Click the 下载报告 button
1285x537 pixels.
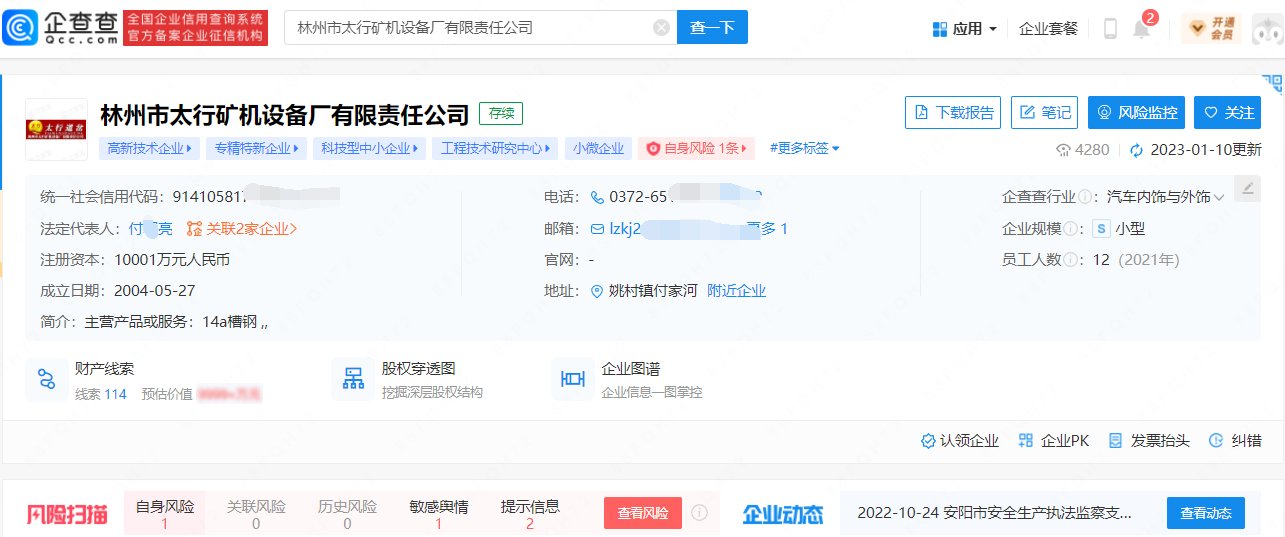coord(954,113)
